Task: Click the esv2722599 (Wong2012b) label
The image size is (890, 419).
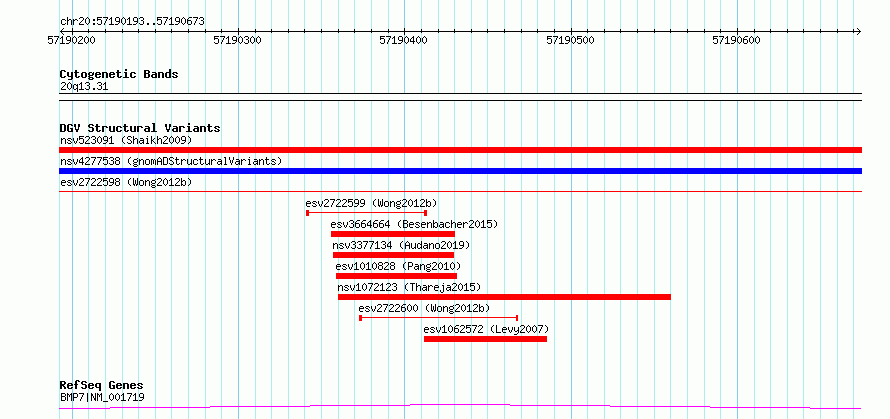Action: pos(371,203)
